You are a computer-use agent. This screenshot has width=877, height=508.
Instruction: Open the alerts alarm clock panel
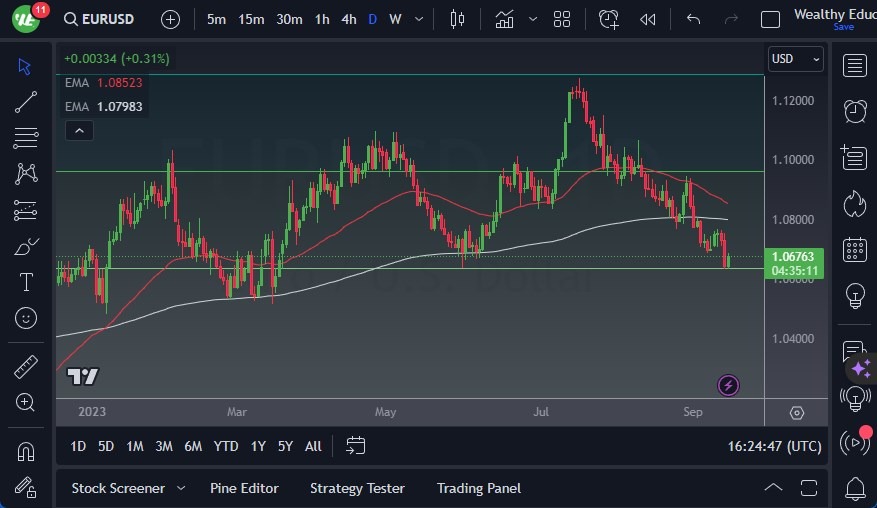(855, 111)
